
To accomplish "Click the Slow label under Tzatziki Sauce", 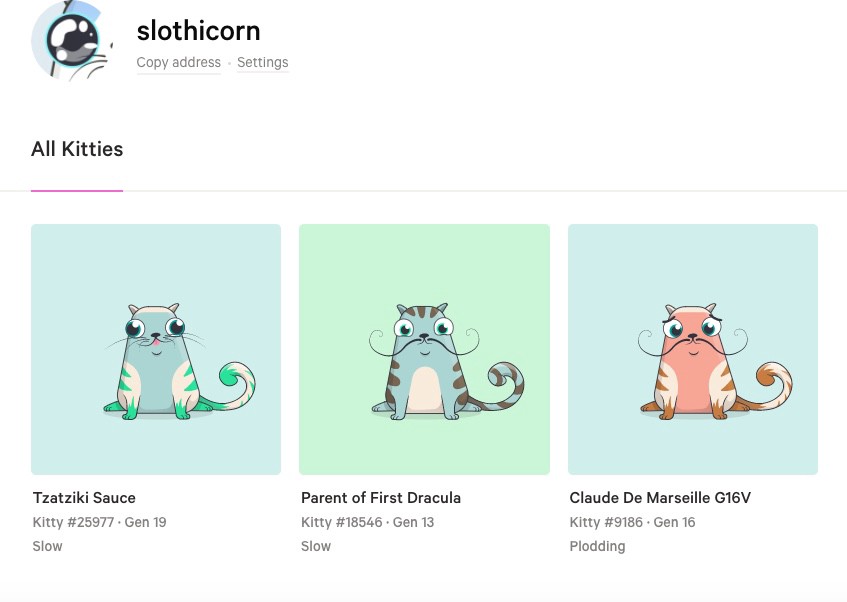I will [x=48, y=546].
